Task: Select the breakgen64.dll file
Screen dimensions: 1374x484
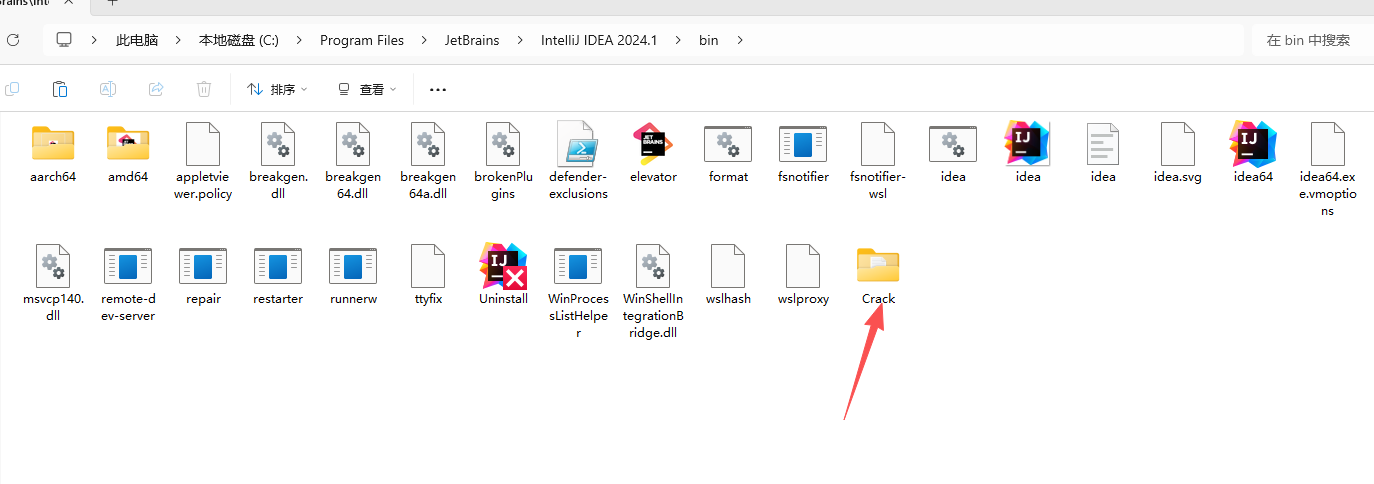Action: point(353,162)
